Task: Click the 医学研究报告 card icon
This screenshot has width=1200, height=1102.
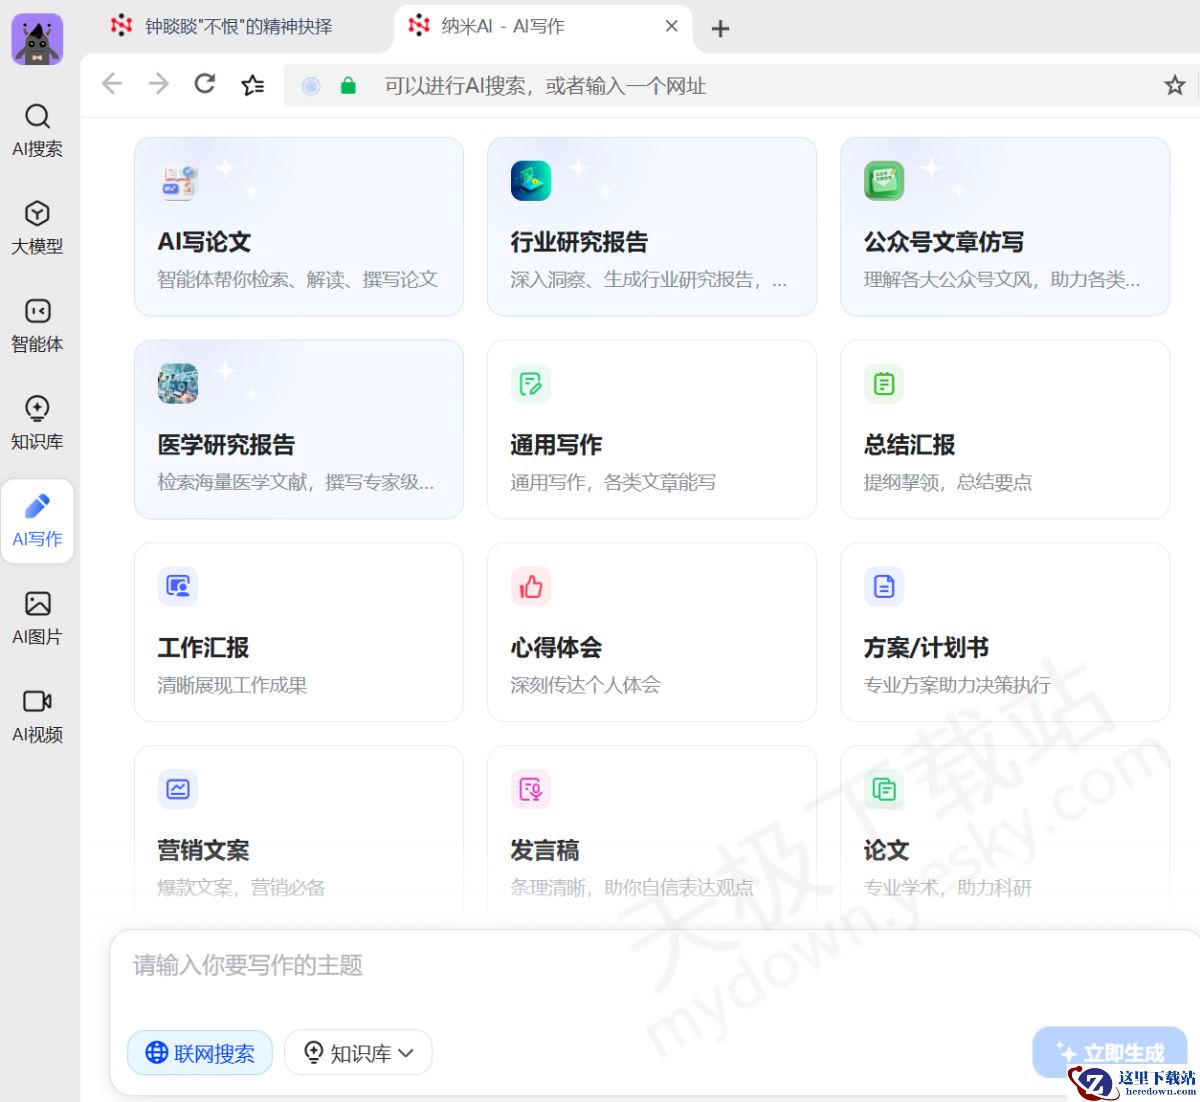Action: [x=178, y=384]
